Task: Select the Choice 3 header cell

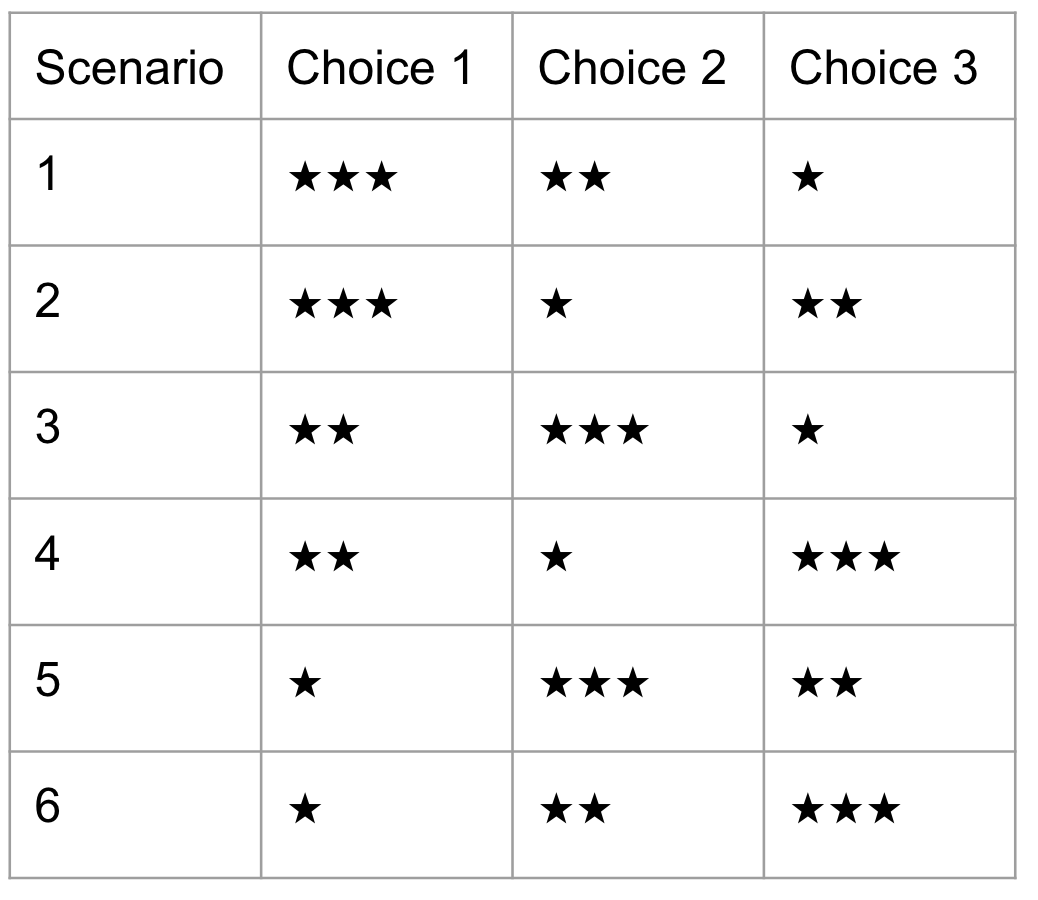Action: pyautogui.click(x=890, y=66)
